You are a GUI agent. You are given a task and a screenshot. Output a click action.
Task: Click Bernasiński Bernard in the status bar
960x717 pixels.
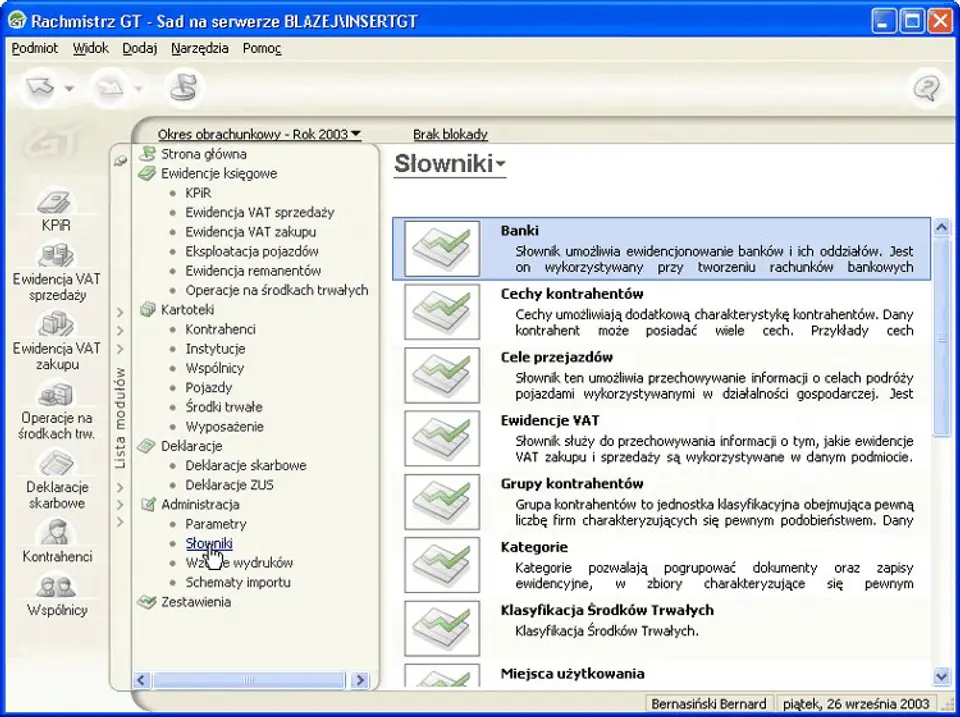point(708,704)
